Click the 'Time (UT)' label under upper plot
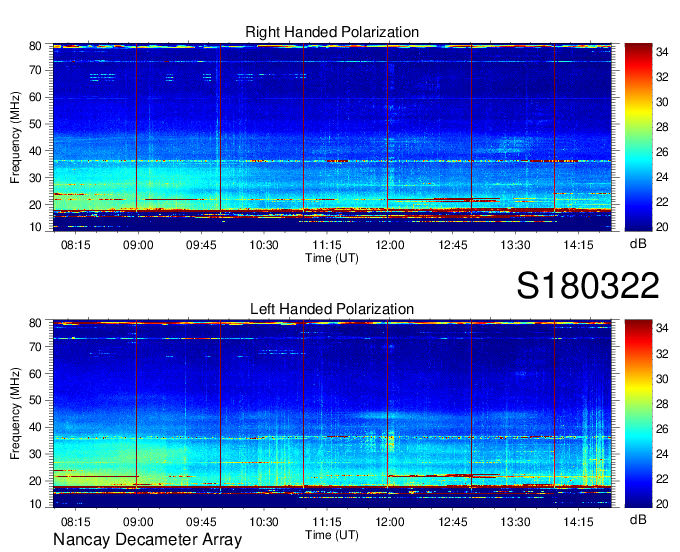The width and height of the screenshot is (680, 552). (x=332, y=258)
